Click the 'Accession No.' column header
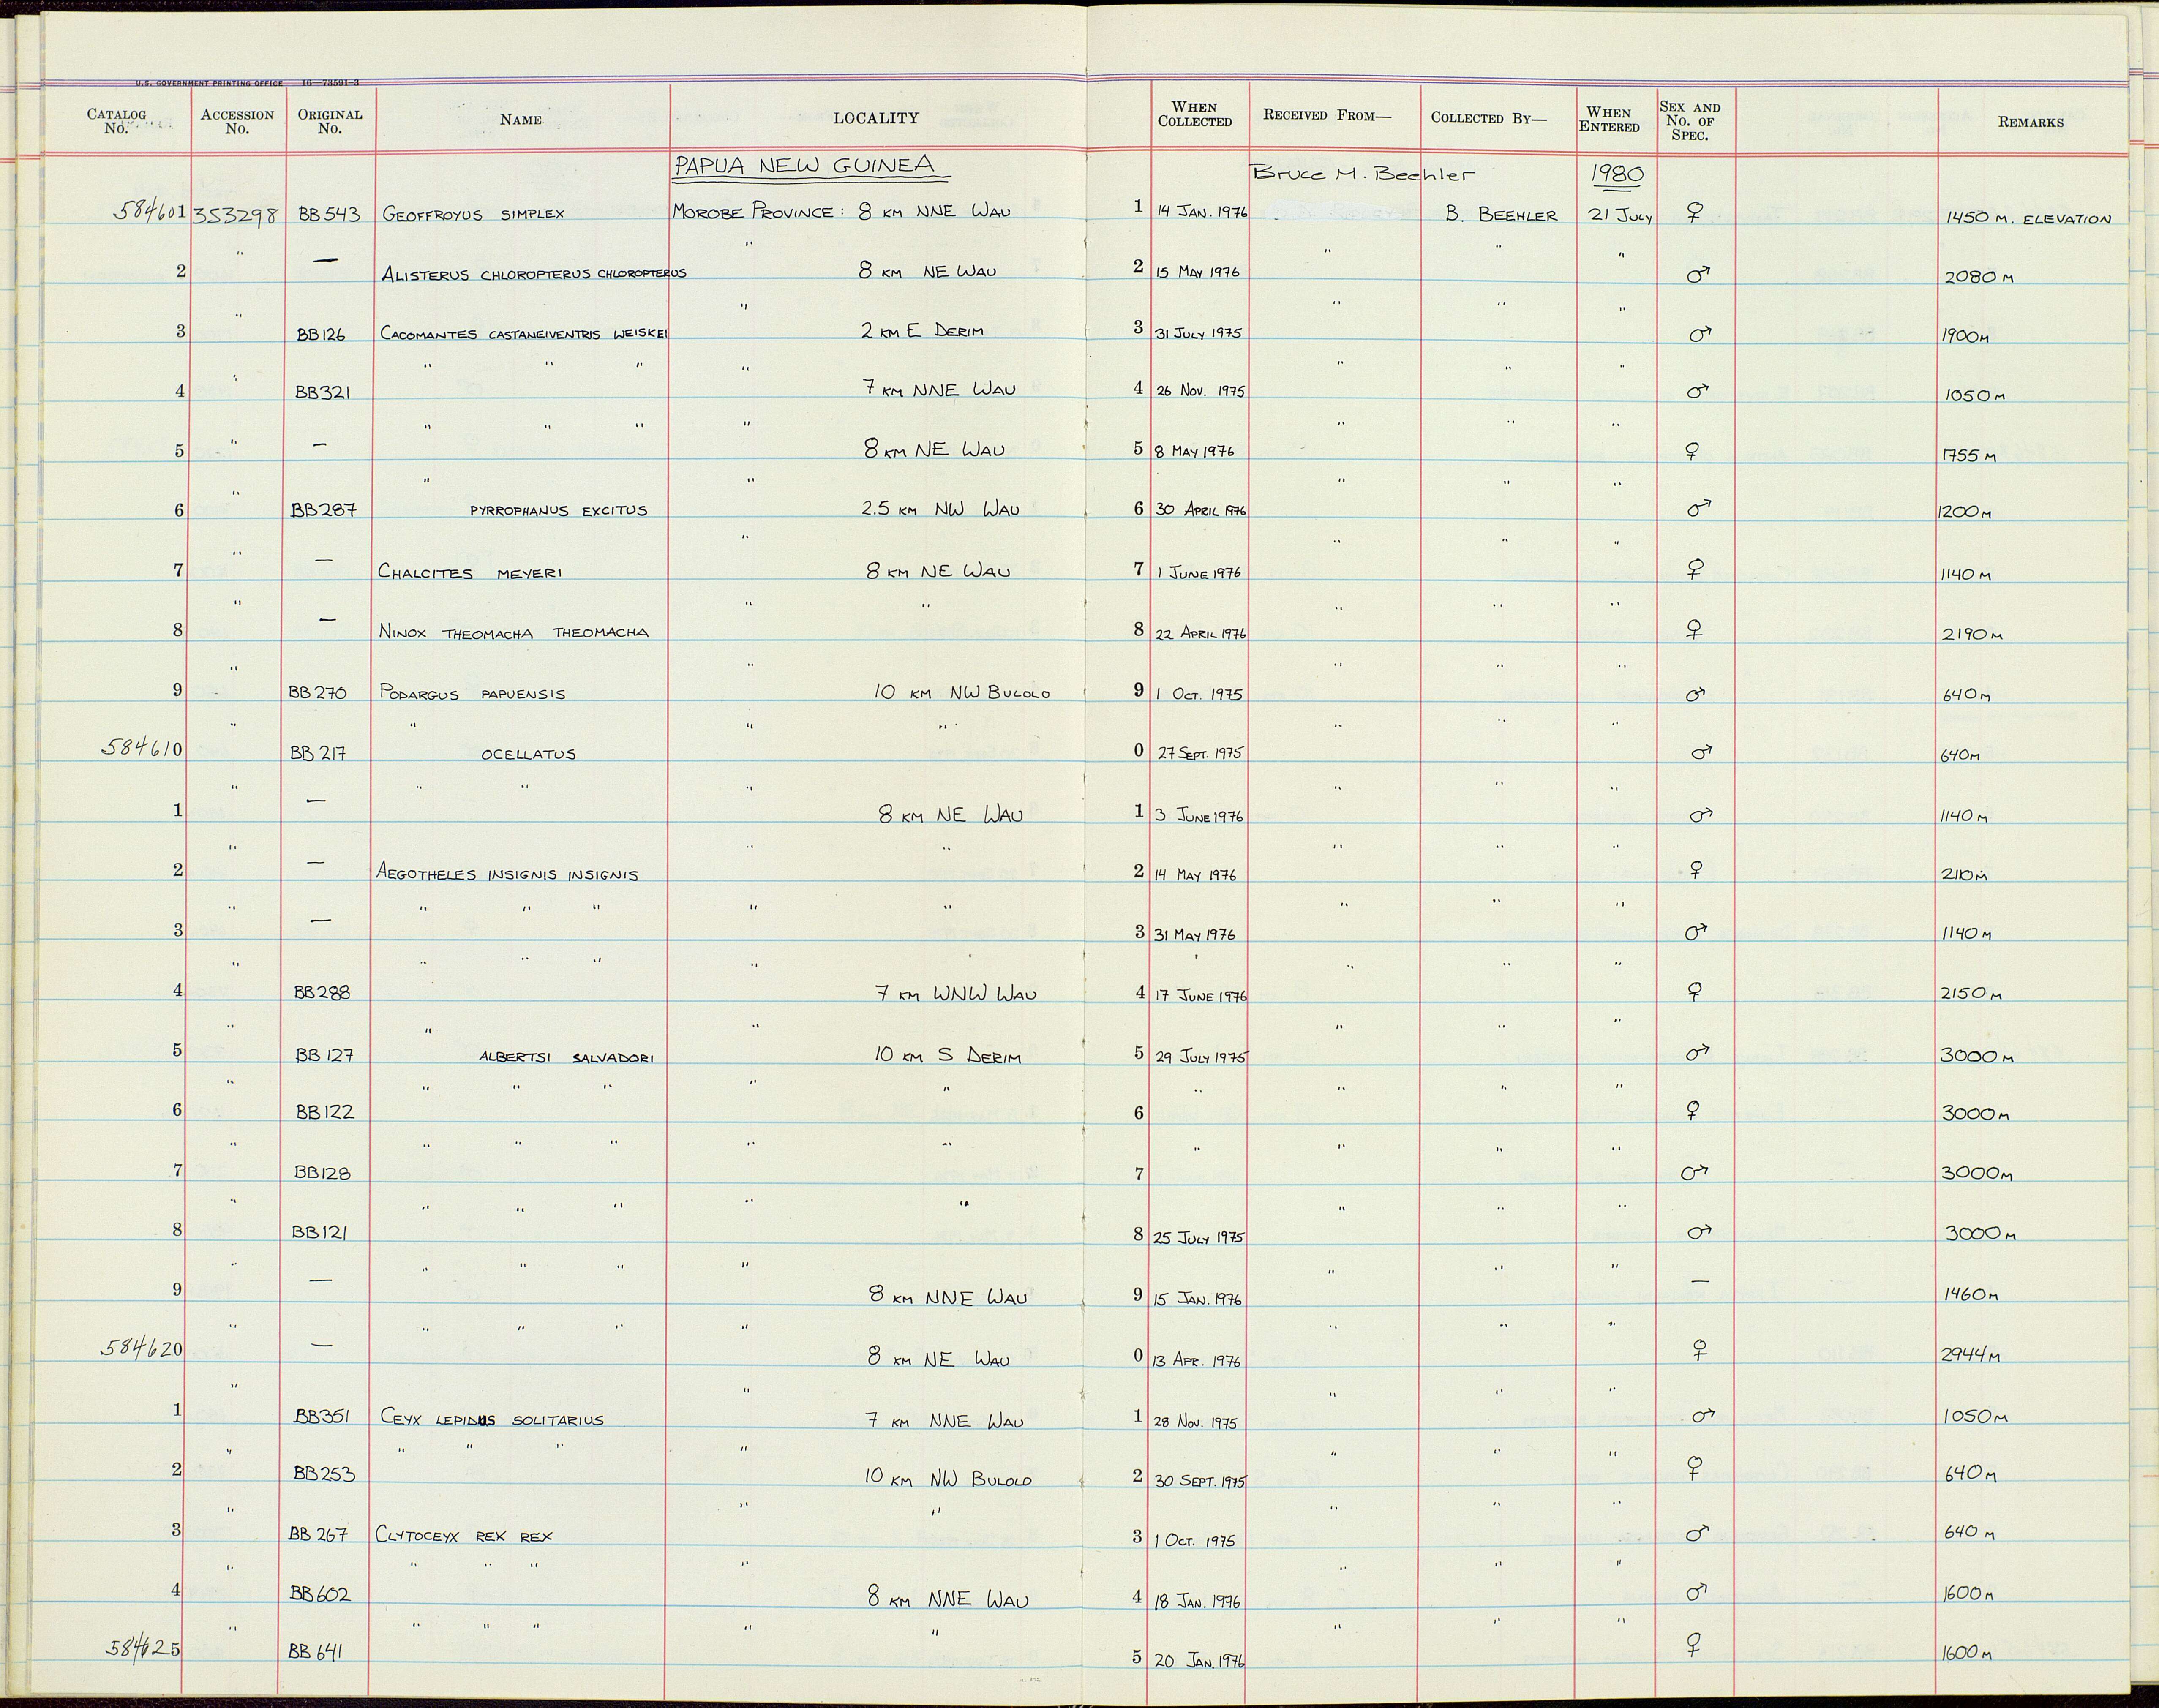The height and width of the screenshot is (1708, 2159). pyautogui.click(x=237, y=122)
